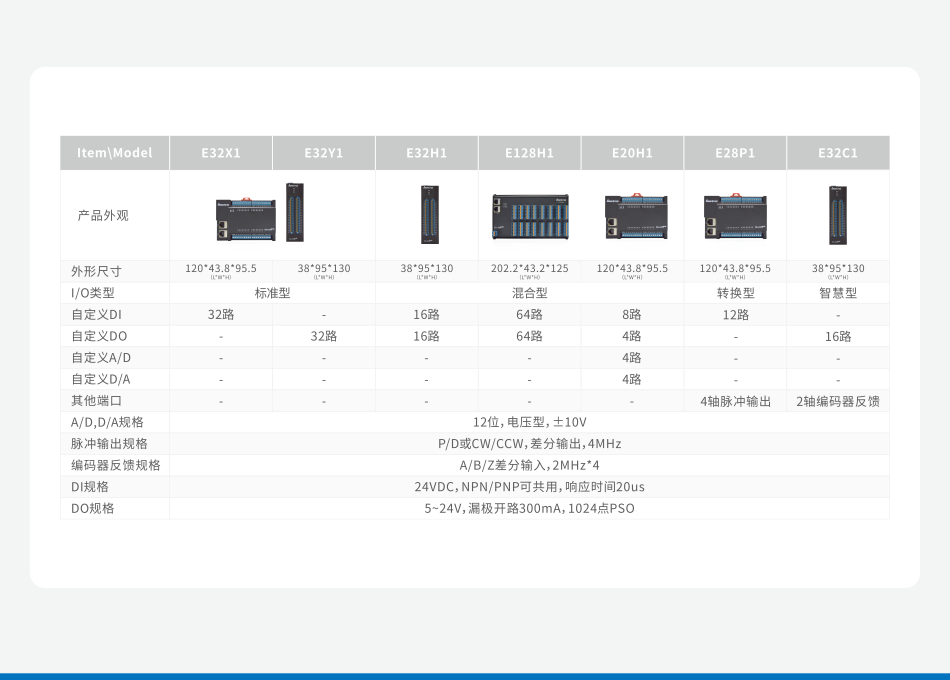The width and height of the screenshot is (950, 680).
Task: Select the 转换型 I/O type cell
Action: 736,293
